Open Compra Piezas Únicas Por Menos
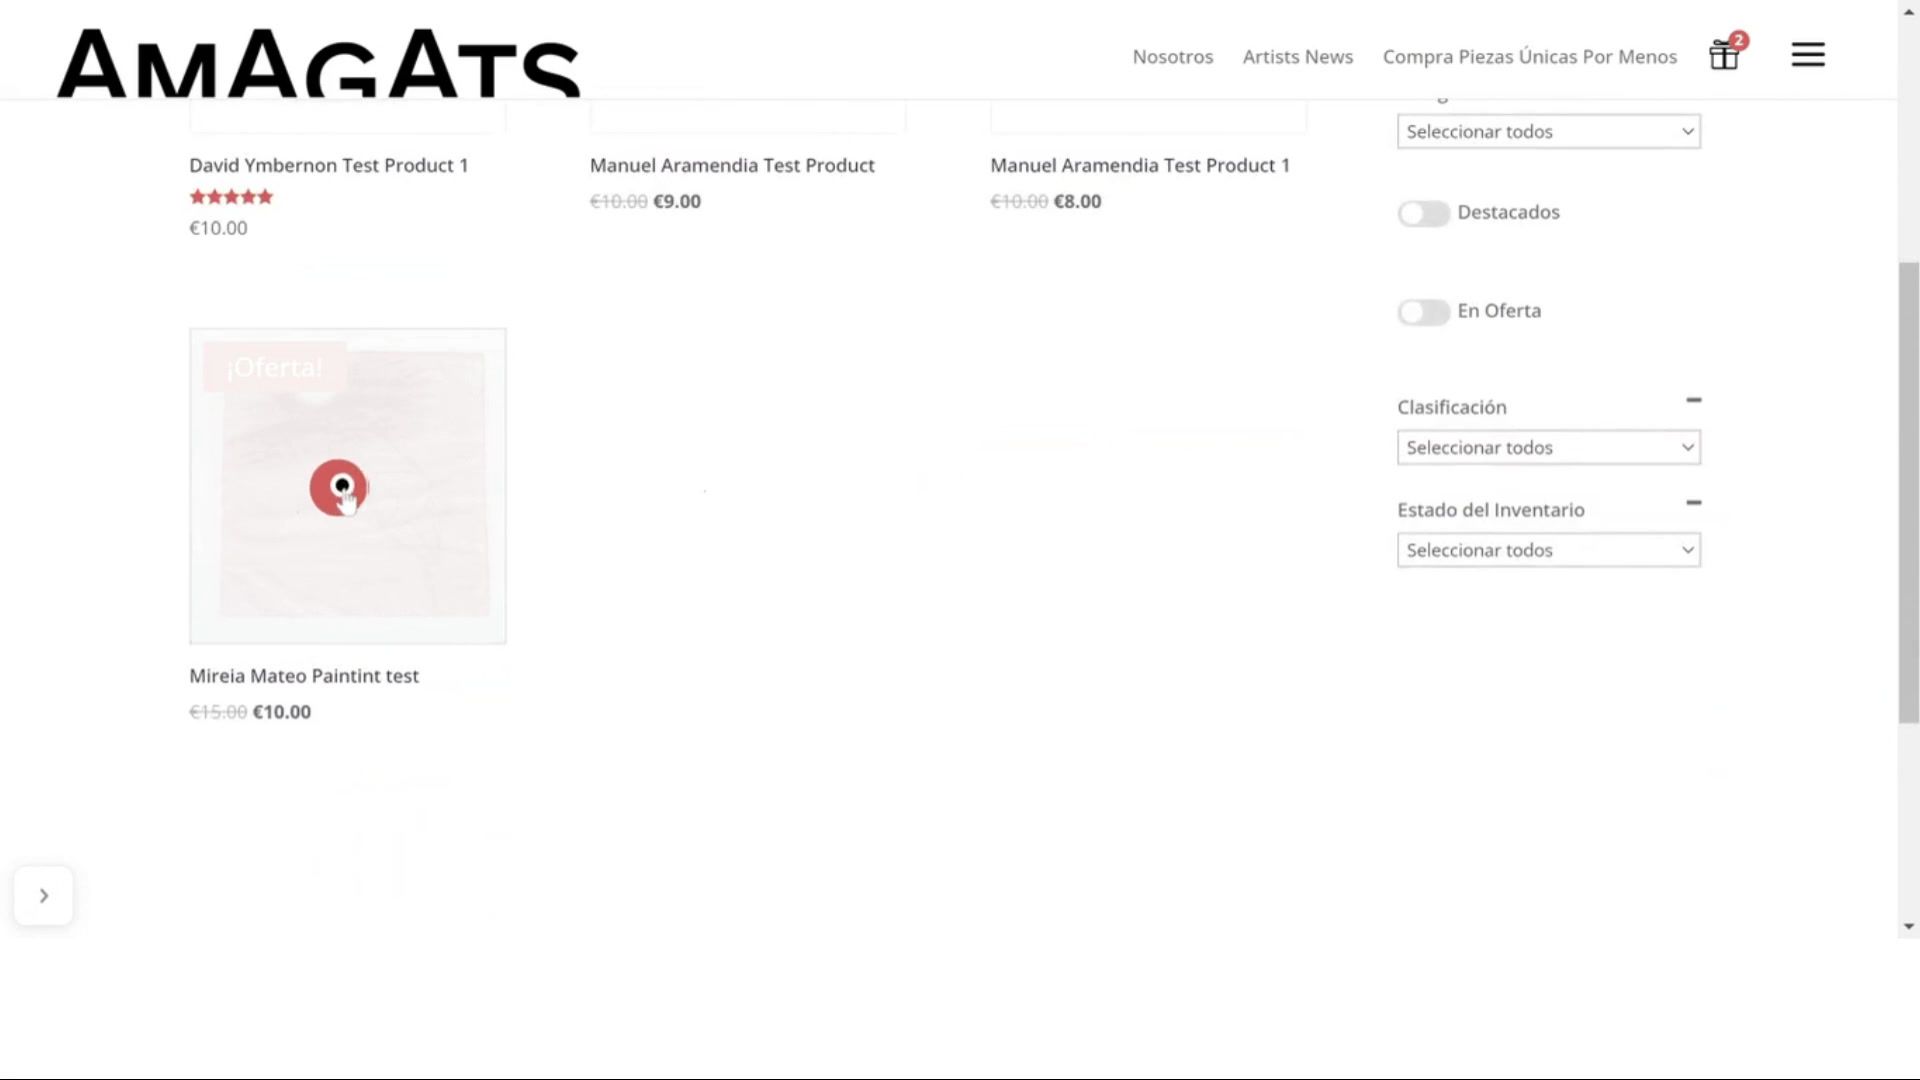Screen dimensions: 1920x1080 pyautogui.click(x=1530, y=57)
